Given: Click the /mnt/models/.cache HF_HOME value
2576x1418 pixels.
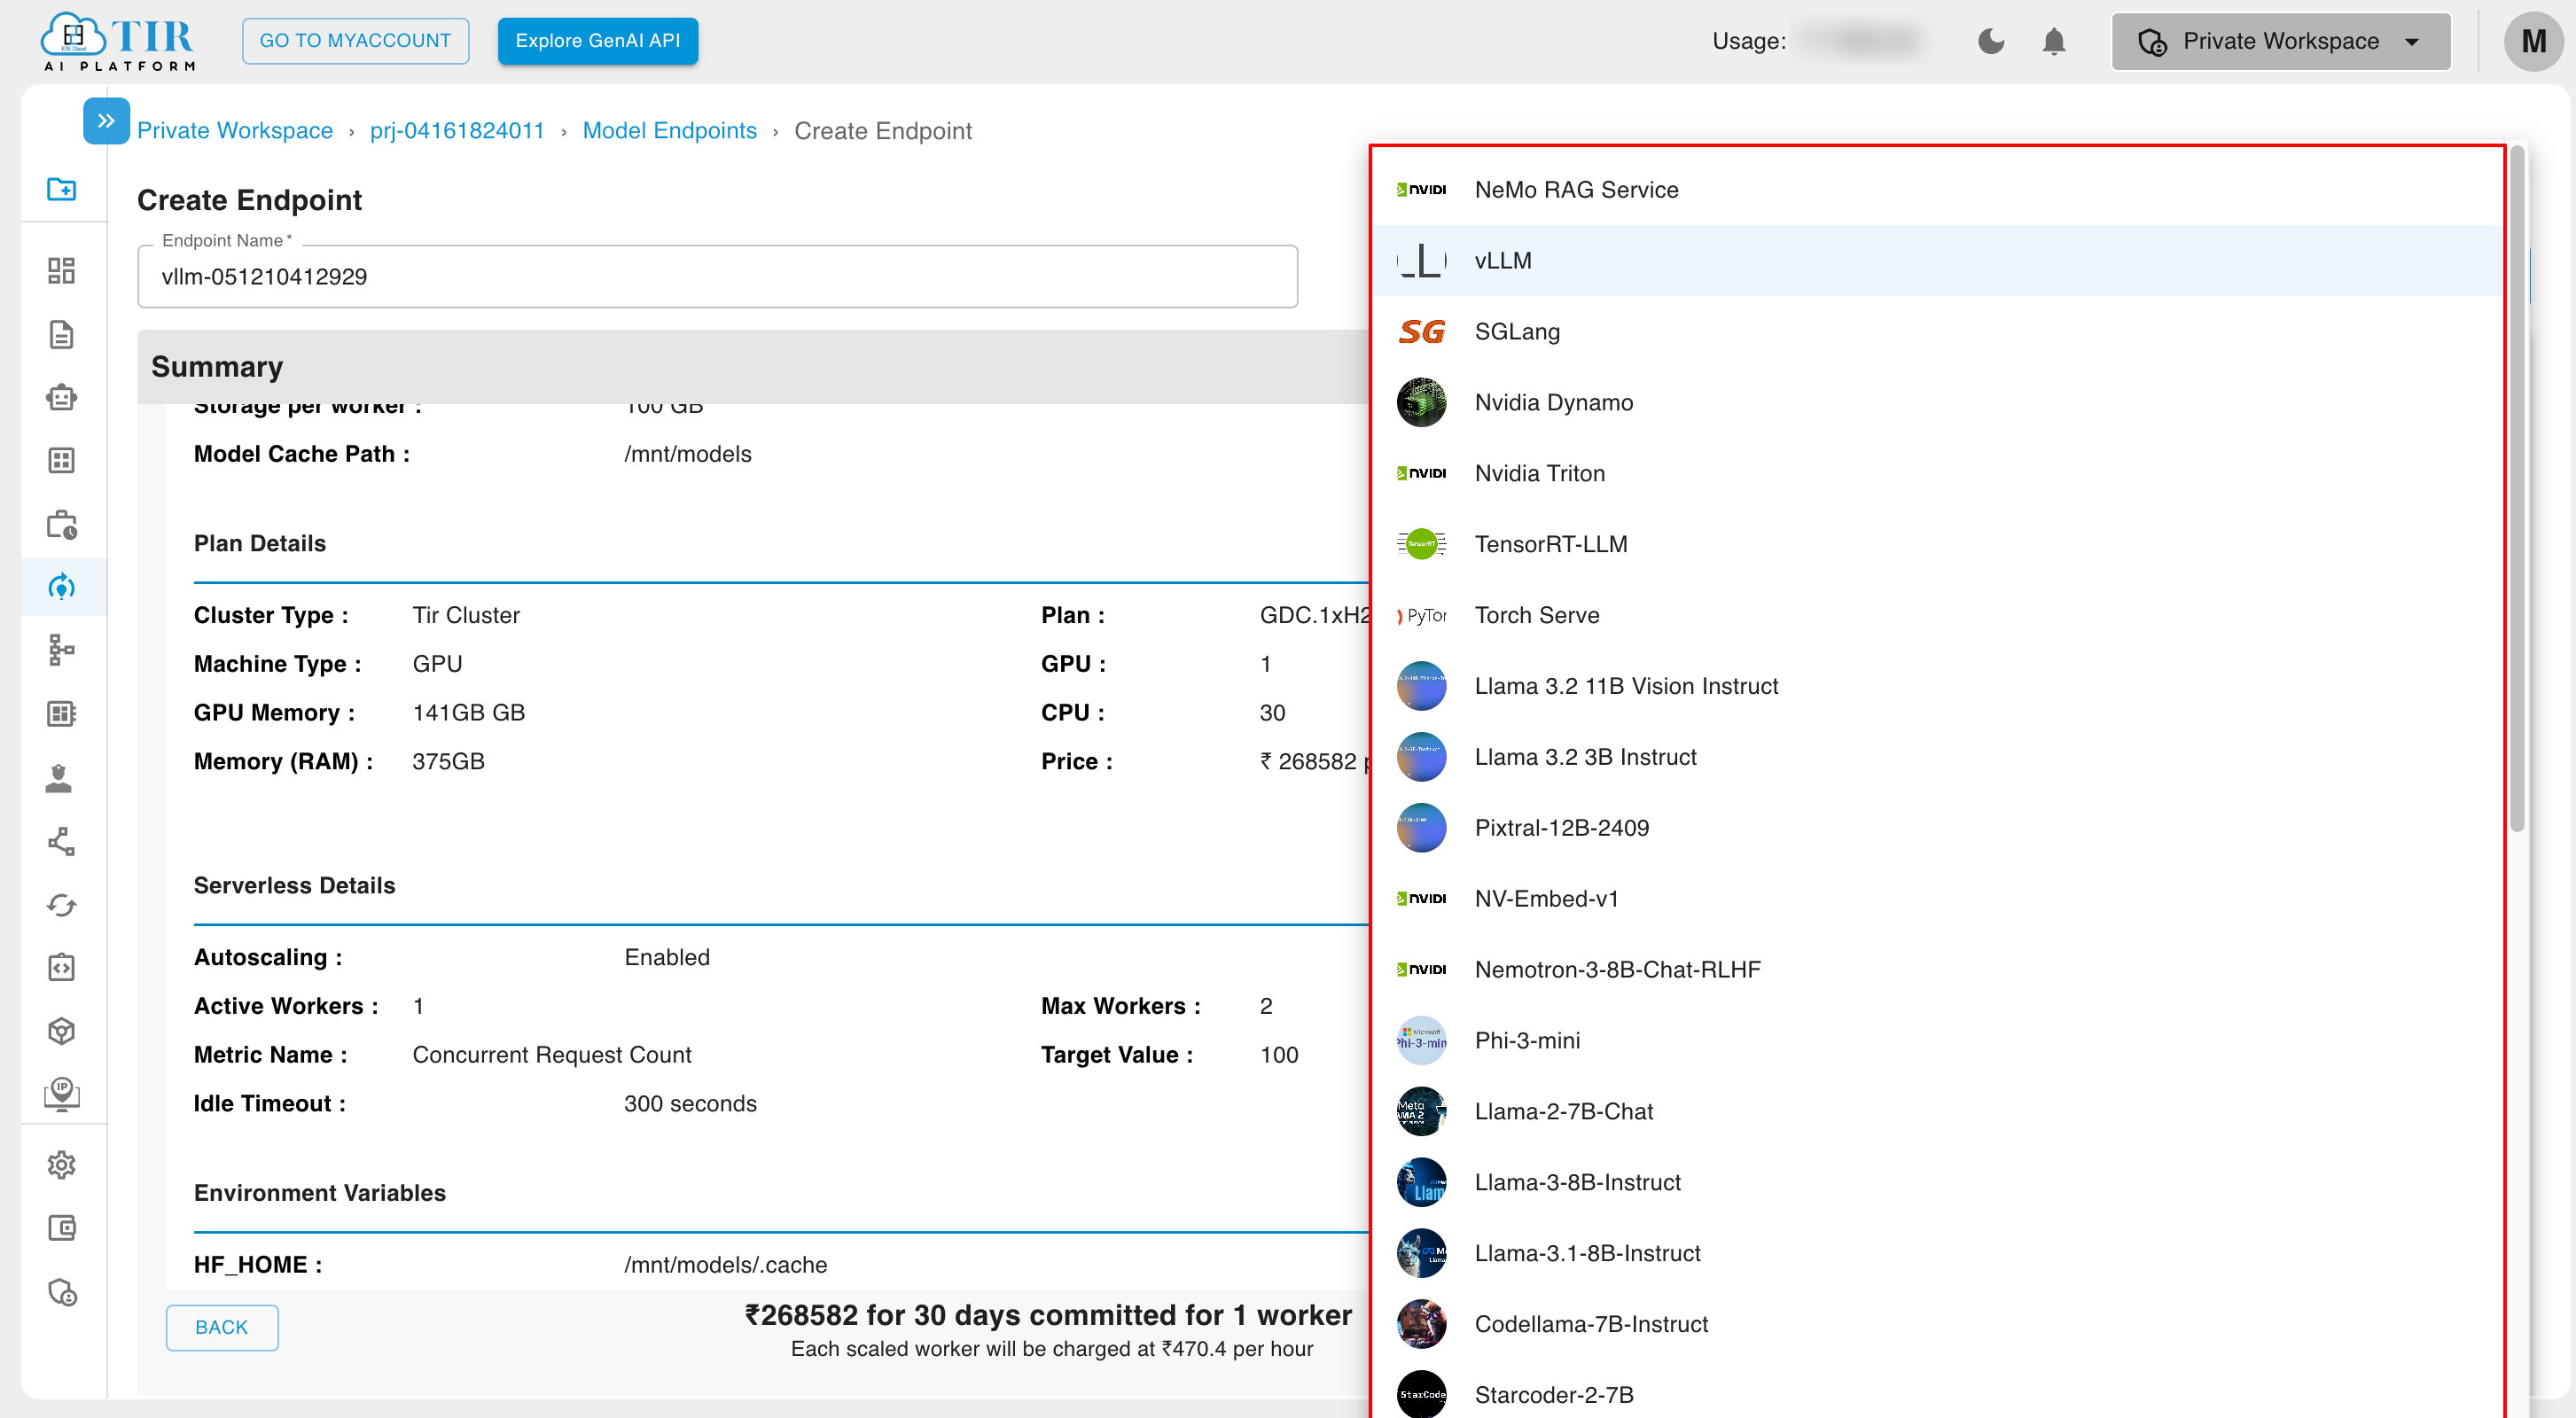Looking at the screenshot, I should pos(726,1266).
